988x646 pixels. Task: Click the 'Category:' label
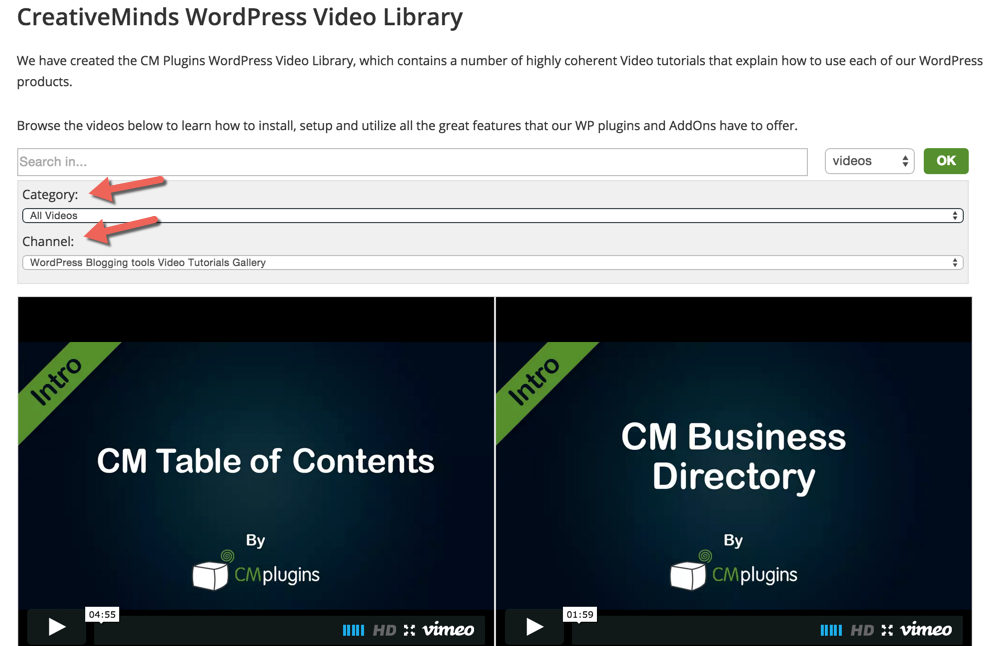click(50, 195)
